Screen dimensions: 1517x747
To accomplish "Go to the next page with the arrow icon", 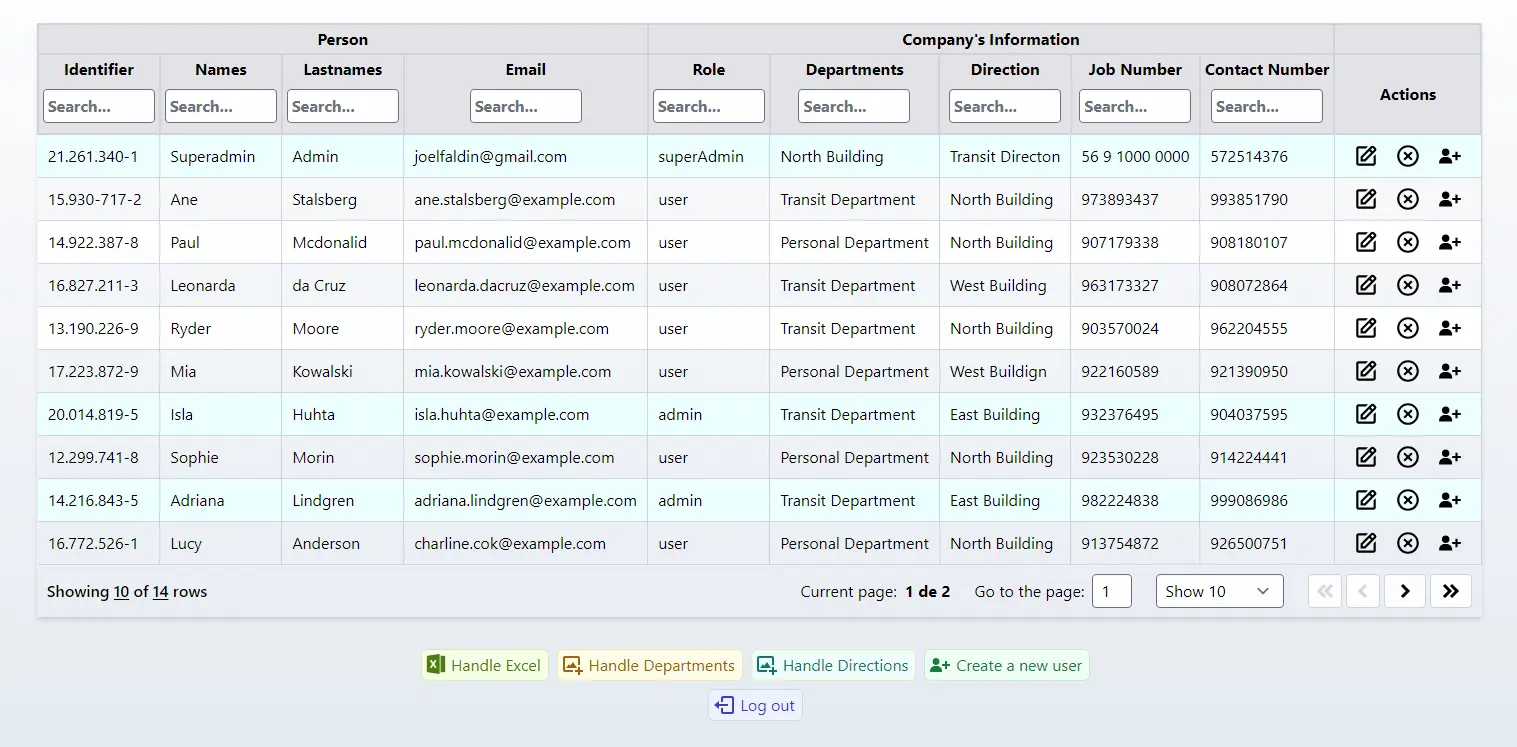I will pos(1405,591).
